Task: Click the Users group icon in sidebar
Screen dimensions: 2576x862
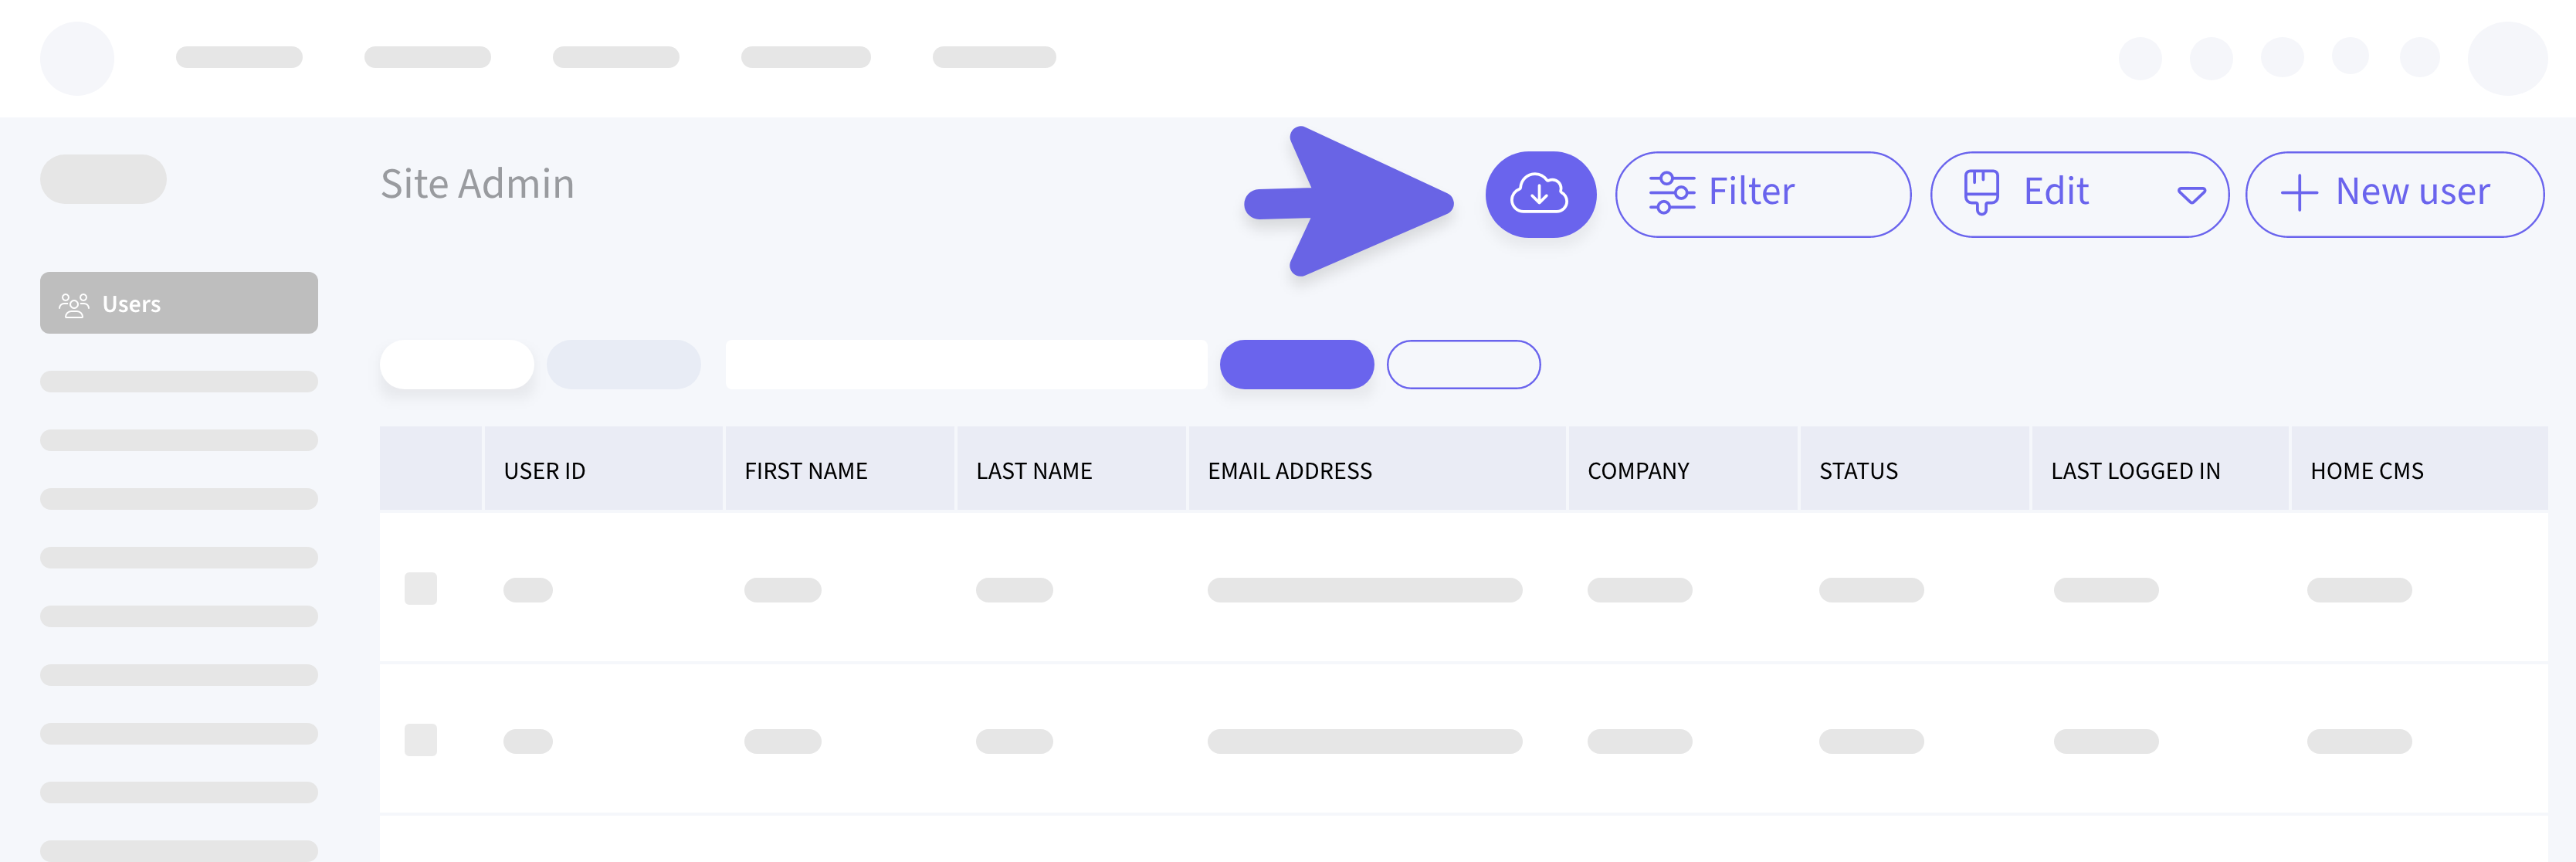Action: (x=74, y=304)
